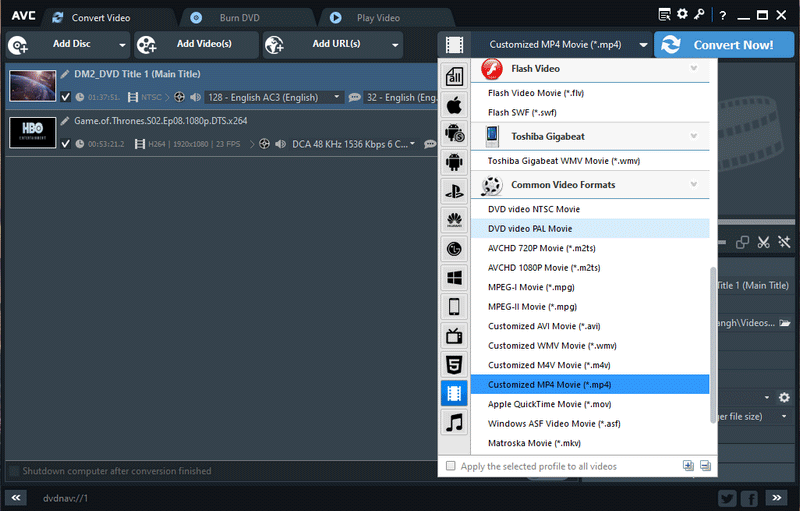Add custom profile icon in dropdown footer

tap(688, 466)
